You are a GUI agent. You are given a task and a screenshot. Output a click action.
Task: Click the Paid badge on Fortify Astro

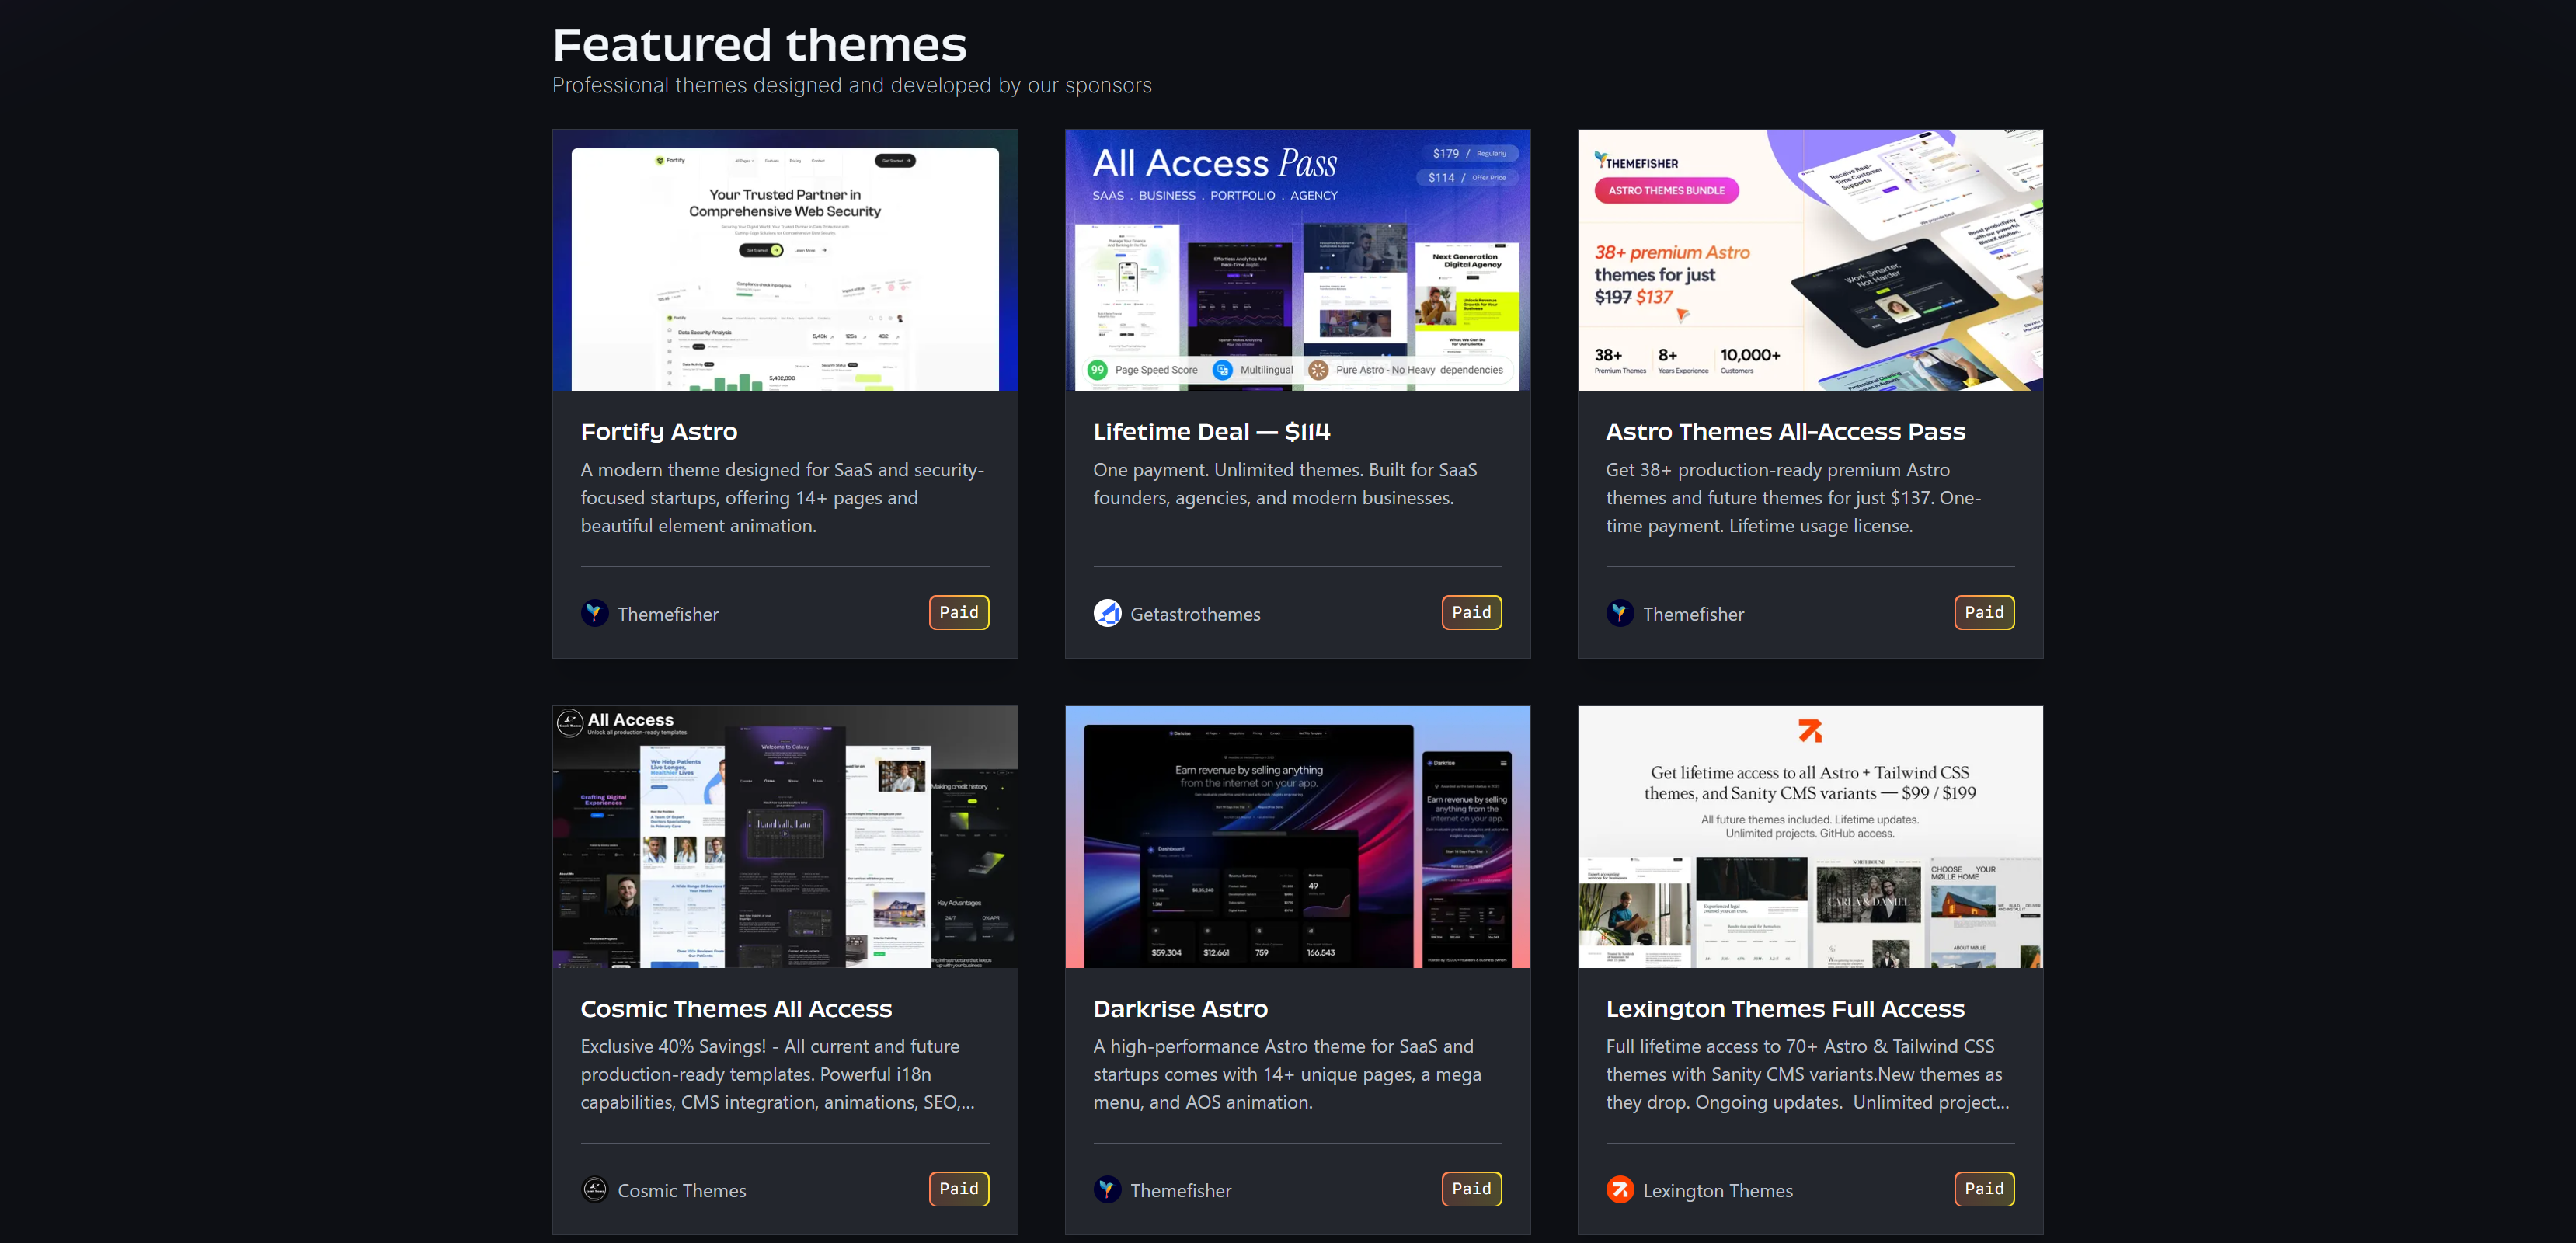[959, 613]
